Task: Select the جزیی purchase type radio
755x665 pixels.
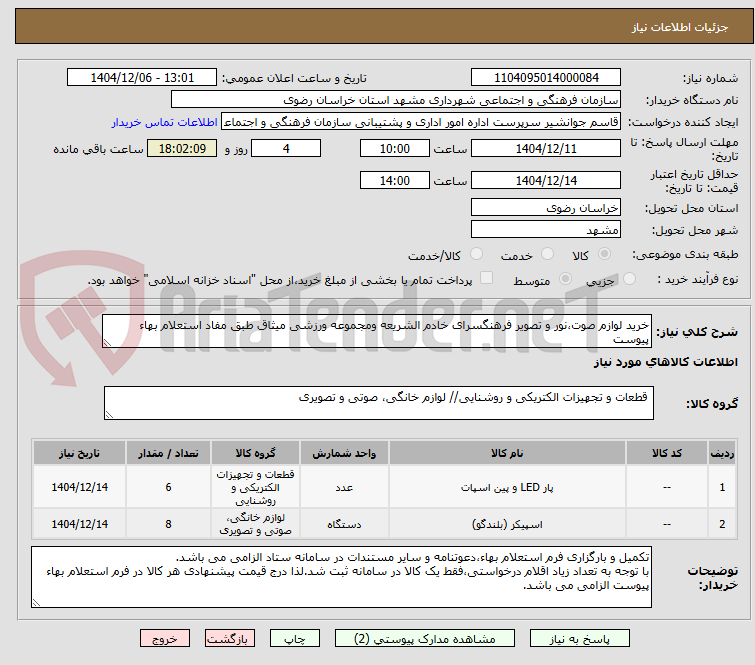Action: (x=629, y=278)
